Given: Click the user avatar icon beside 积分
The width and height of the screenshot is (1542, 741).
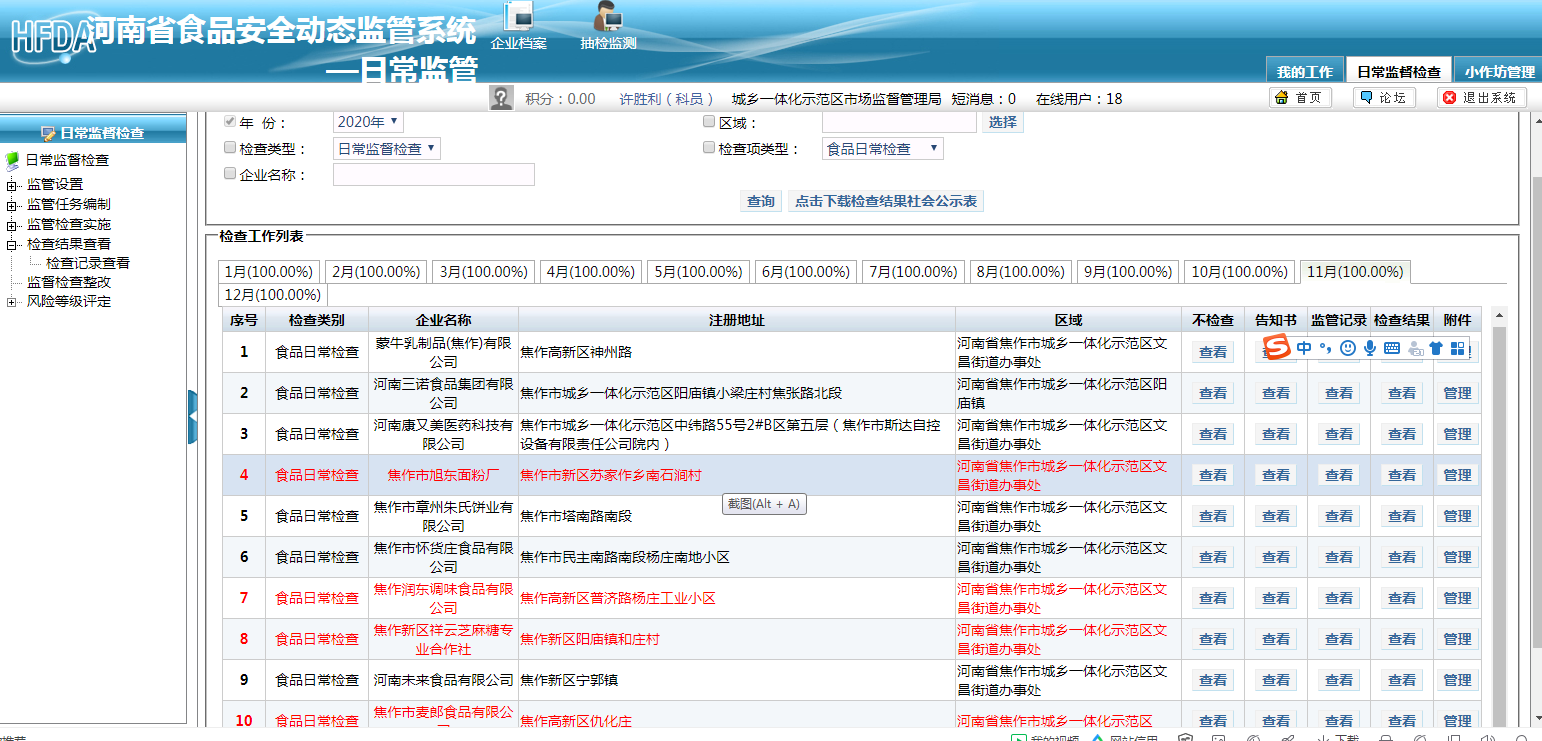Looking at the screenshot, I should coord(501,98).
